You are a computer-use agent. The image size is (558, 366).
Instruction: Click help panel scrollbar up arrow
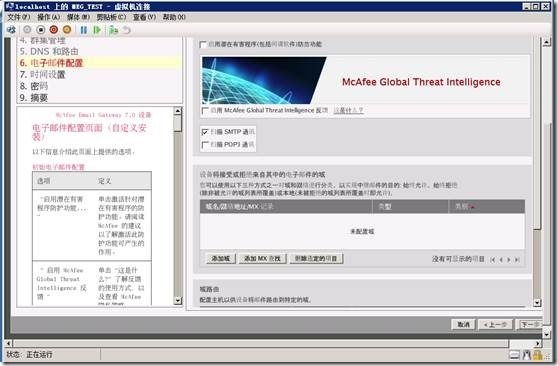[x=178, y=111]
